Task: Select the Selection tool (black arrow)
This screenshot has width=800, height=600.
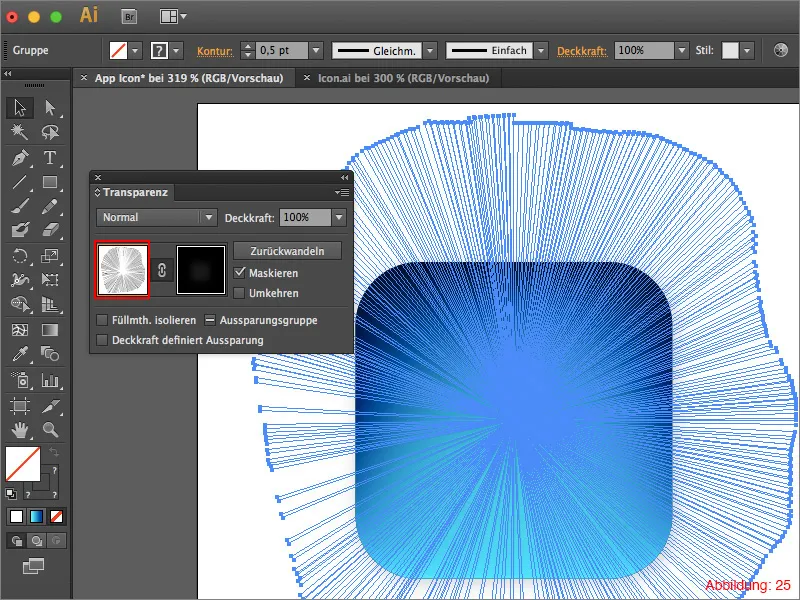Action: click(x=20, y=108)
